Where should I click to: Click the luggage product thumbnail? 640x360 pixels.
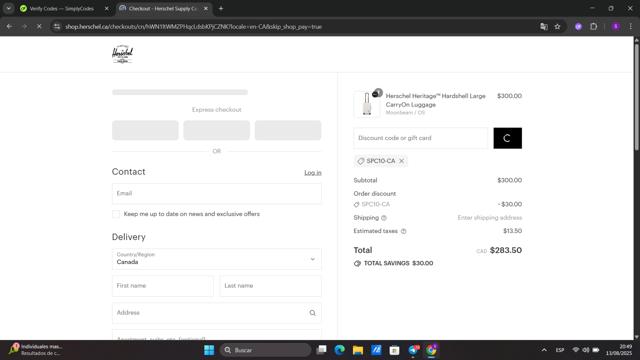point(367,104)
